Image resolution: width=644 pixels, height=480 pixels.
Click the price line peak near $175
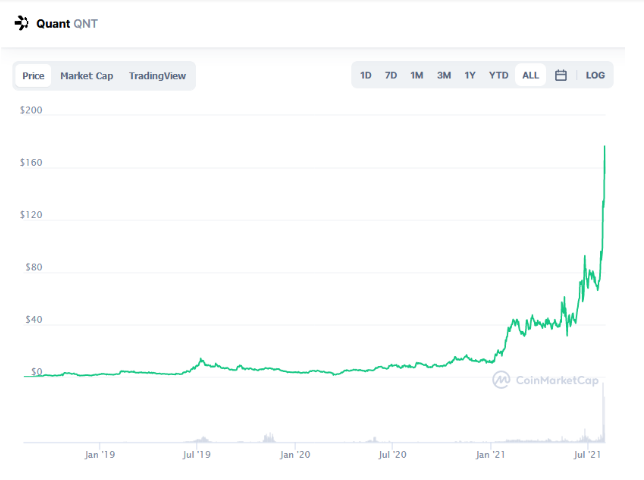[604, 147]
